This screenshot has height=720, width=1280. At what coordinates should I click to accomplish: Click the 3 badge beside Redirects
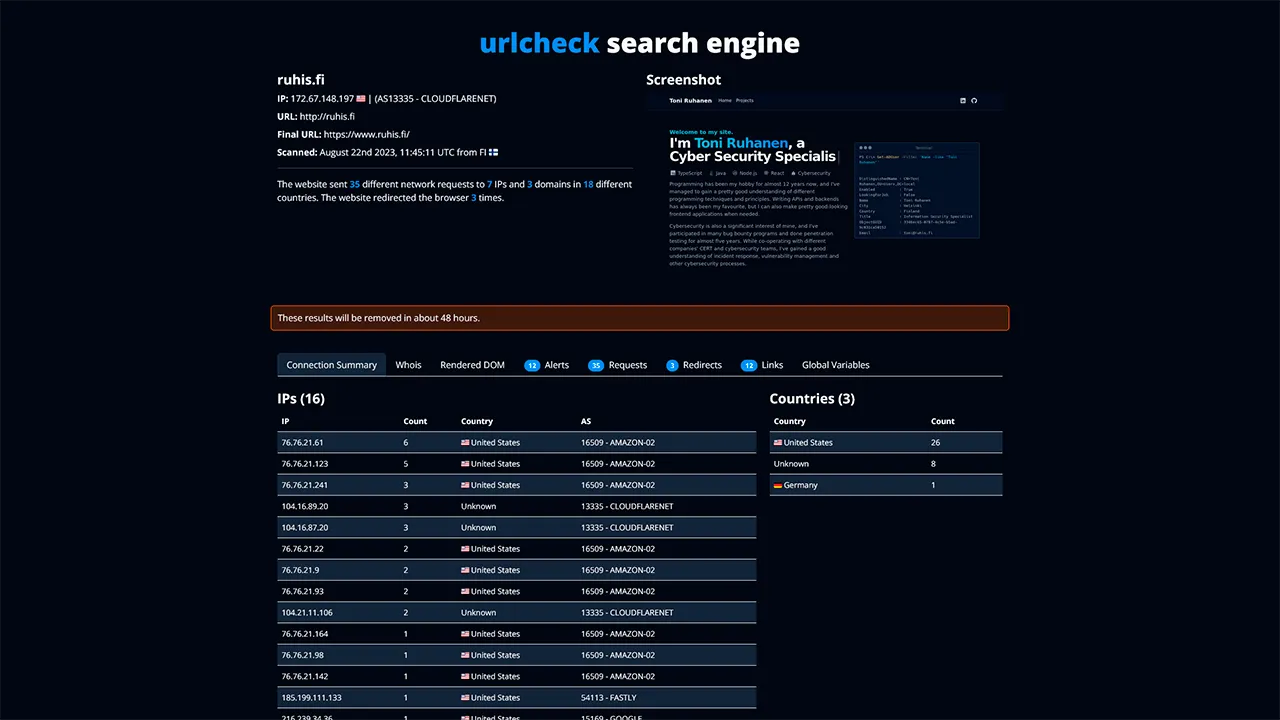point(672,365)
